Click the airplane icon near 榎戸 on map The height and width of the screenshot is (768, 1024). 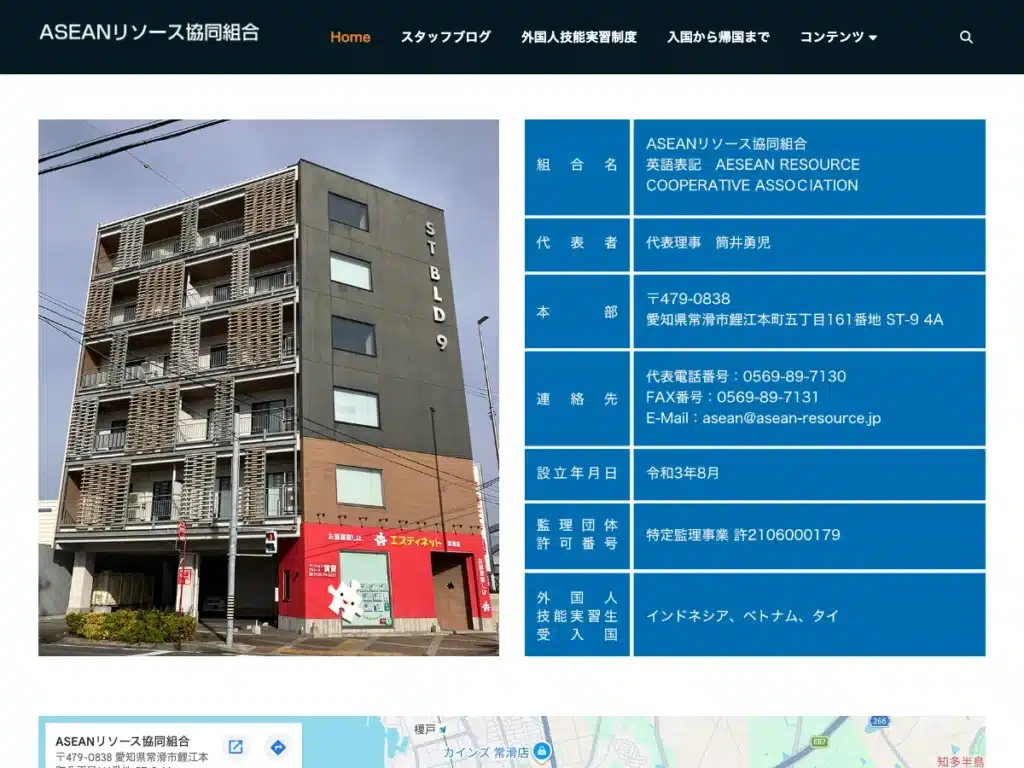click(443, 729)
